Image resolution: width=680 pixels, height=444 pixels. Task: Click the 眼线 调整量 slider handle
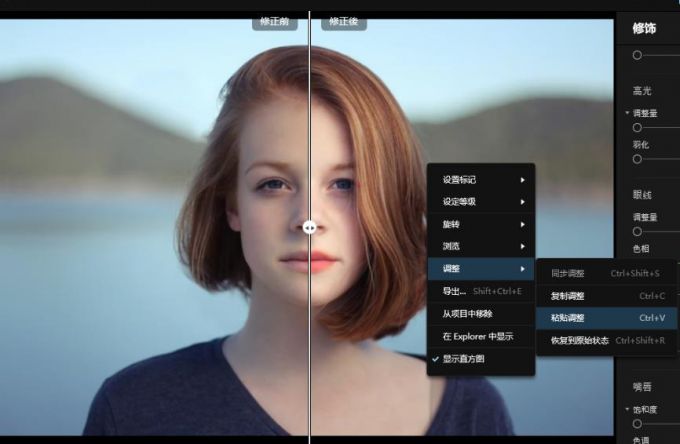(637, 231)
